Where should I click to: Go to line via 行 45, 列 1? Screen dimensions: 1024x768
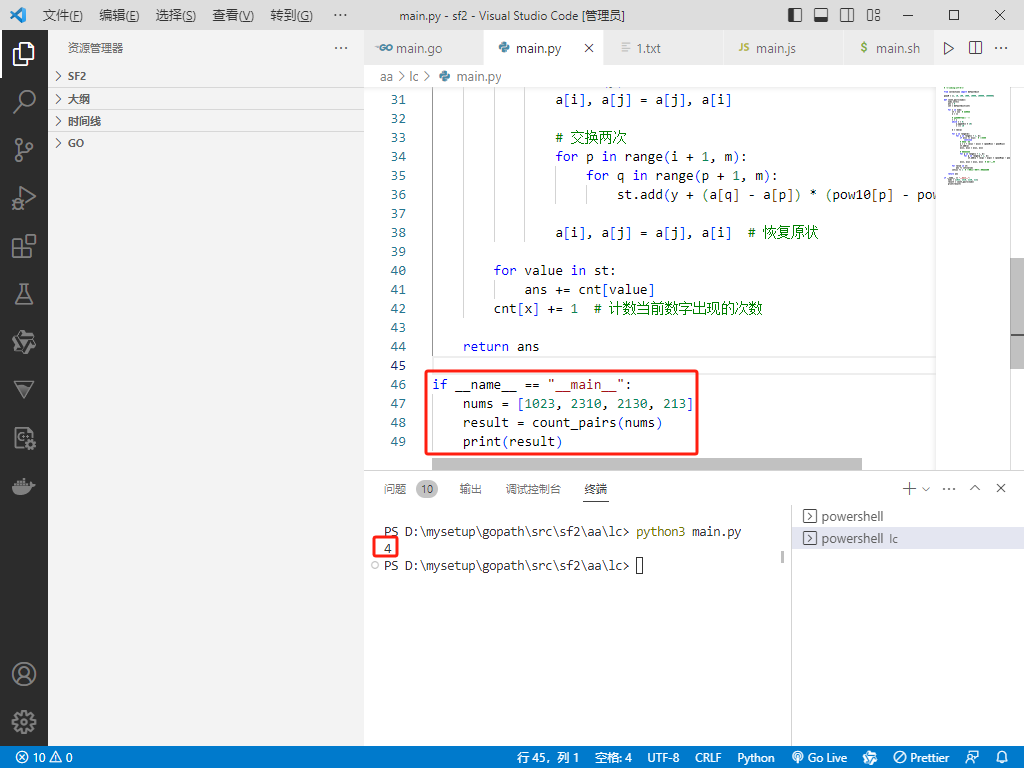click(548, 758)
